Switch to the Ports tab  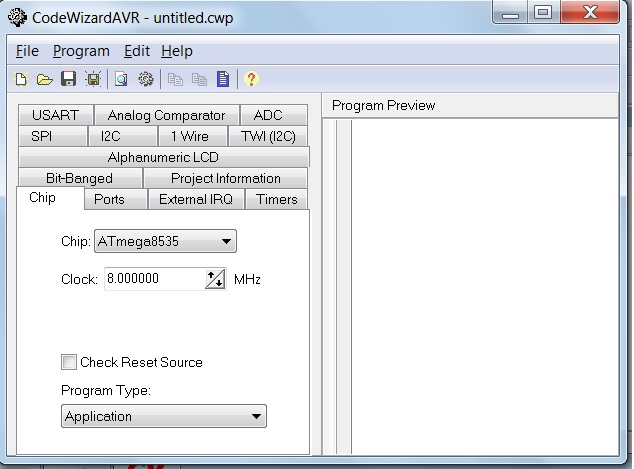[x=116, y=199]
